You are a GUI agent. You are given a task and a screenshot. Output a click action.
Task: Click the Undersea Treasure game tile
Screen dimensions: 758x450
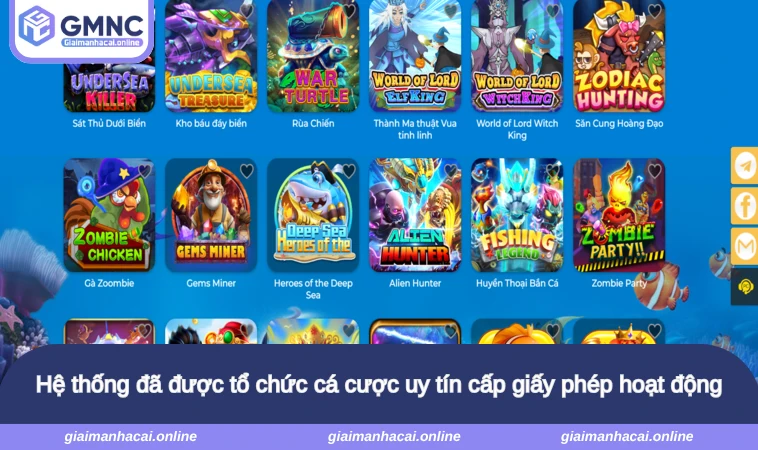point(211,55)
